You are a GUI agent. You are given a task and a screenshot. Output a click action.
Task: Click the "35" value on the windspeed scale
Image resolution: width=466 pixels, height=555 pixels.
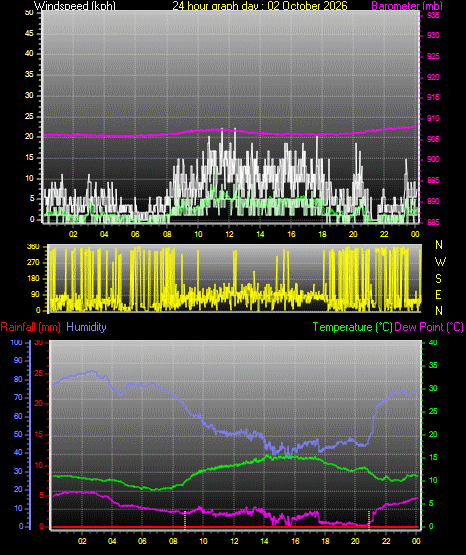29,75
